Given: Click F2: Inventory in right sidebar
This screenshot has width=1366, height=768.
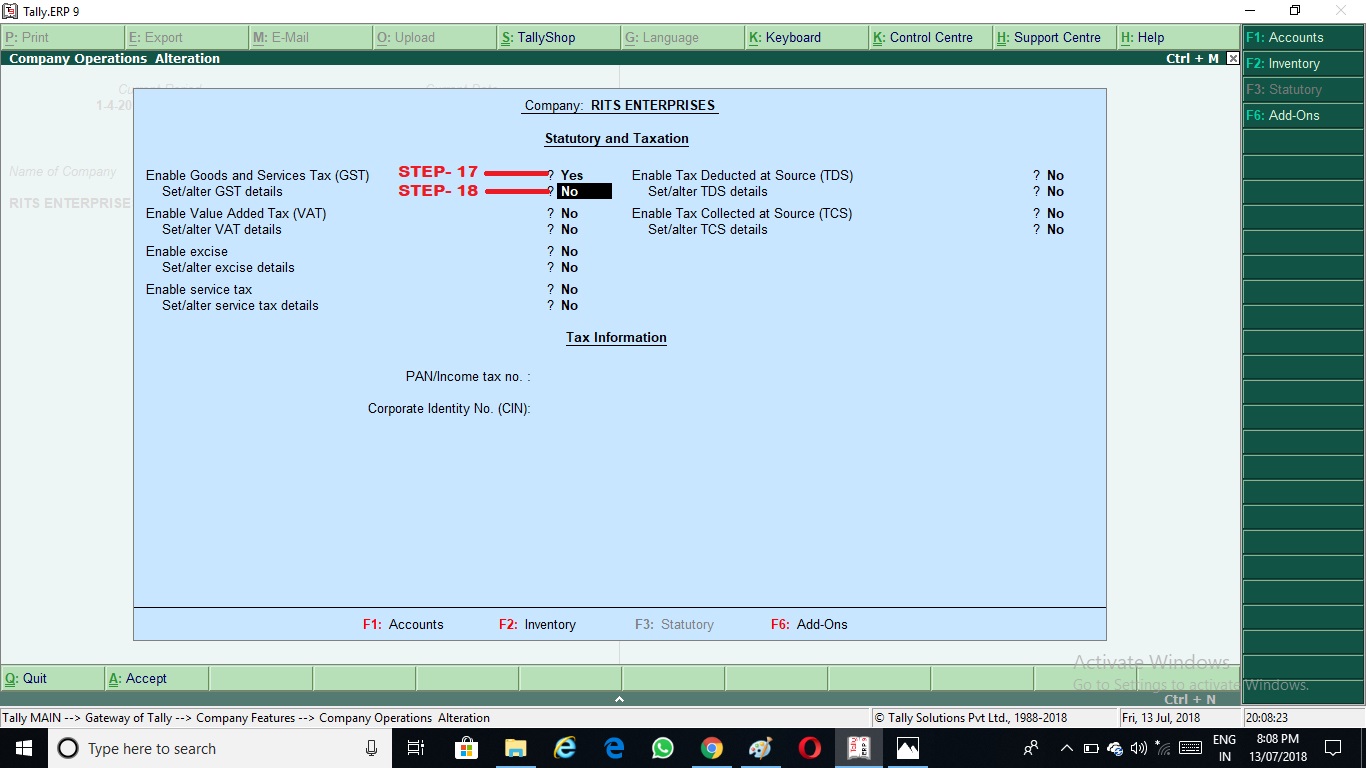Looking at the screenshot, I should (1303, 63).
